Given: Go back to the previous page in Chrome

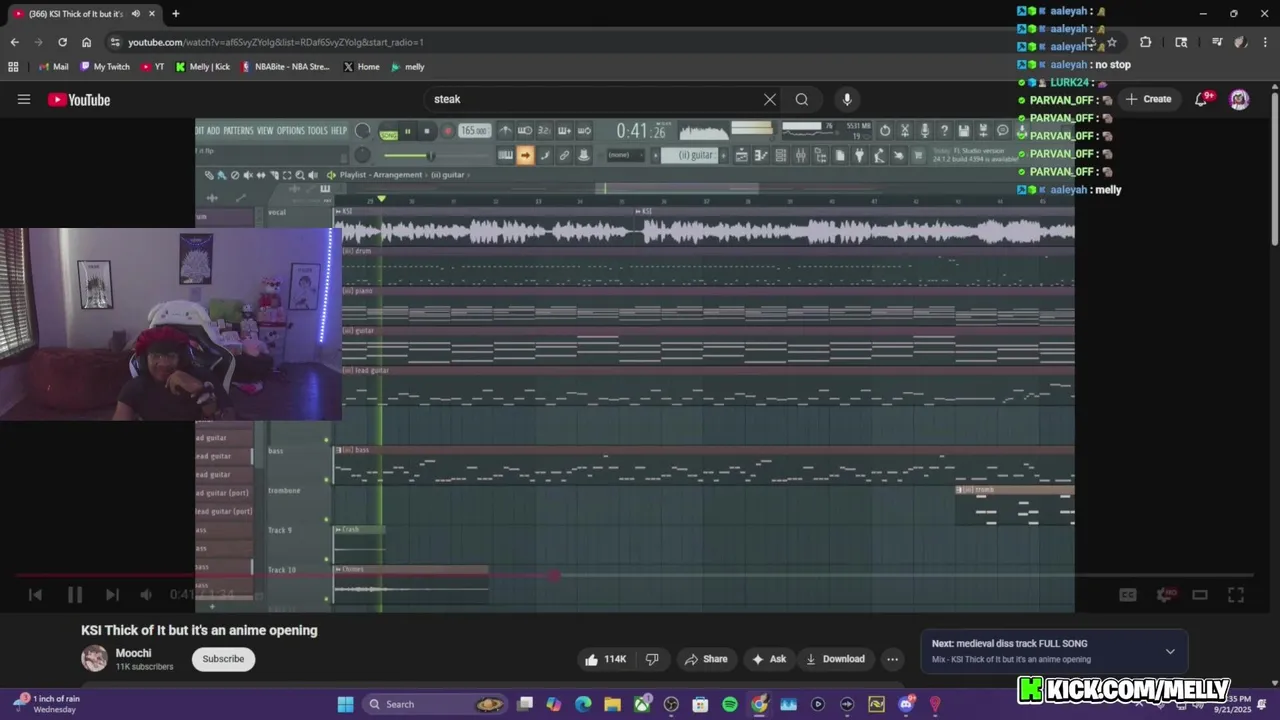Looking at the screenshot, I should 14,42.
